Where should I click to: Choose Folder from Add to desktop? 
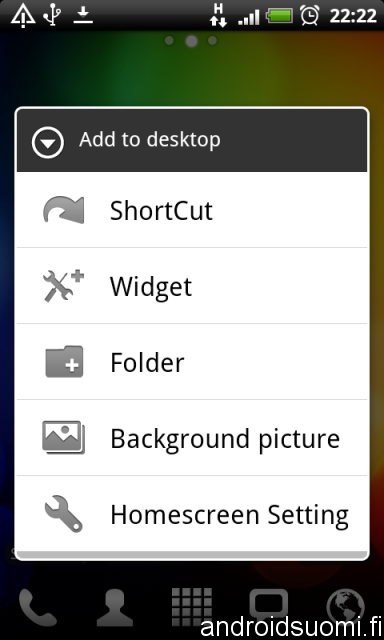click(192, 362)
